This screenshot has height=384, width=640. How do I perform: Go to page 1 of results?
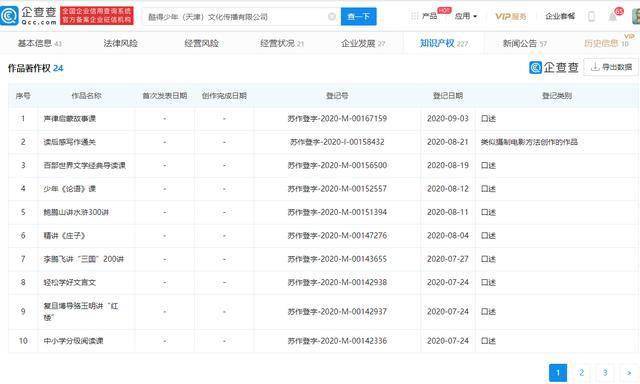(558, 373)
